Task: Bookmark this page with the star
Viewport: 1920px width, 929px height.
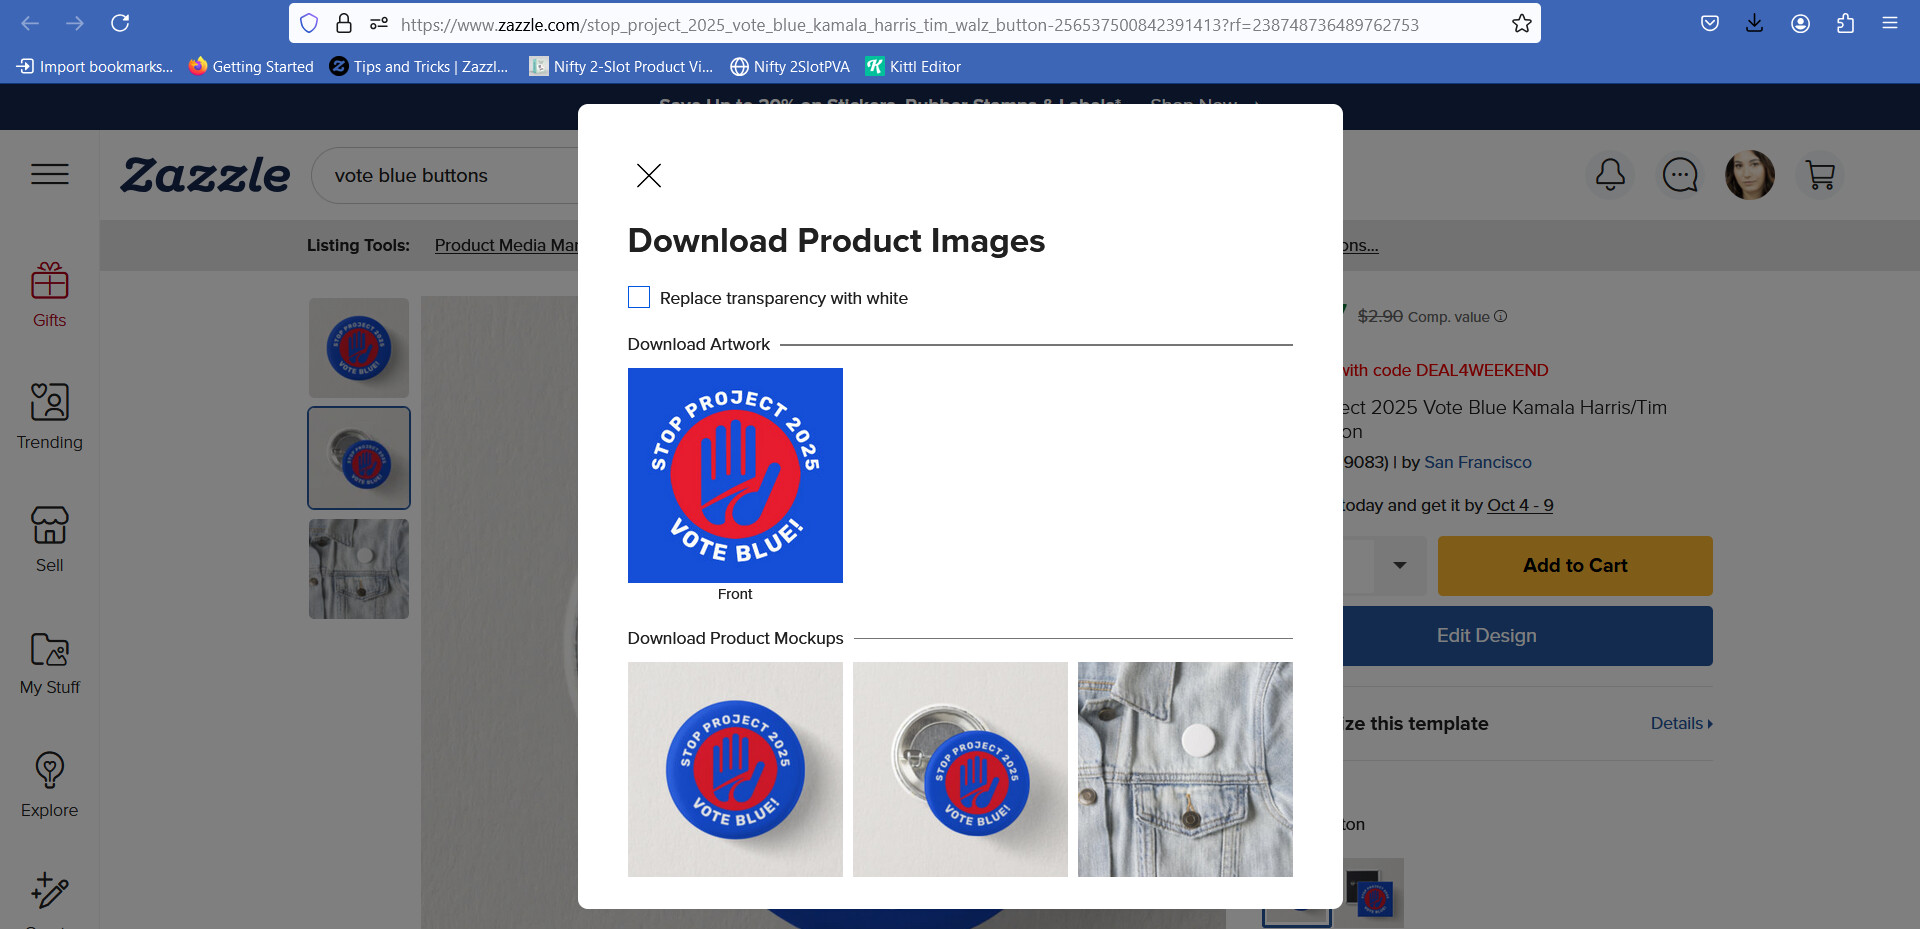Action: point(1522,23)
